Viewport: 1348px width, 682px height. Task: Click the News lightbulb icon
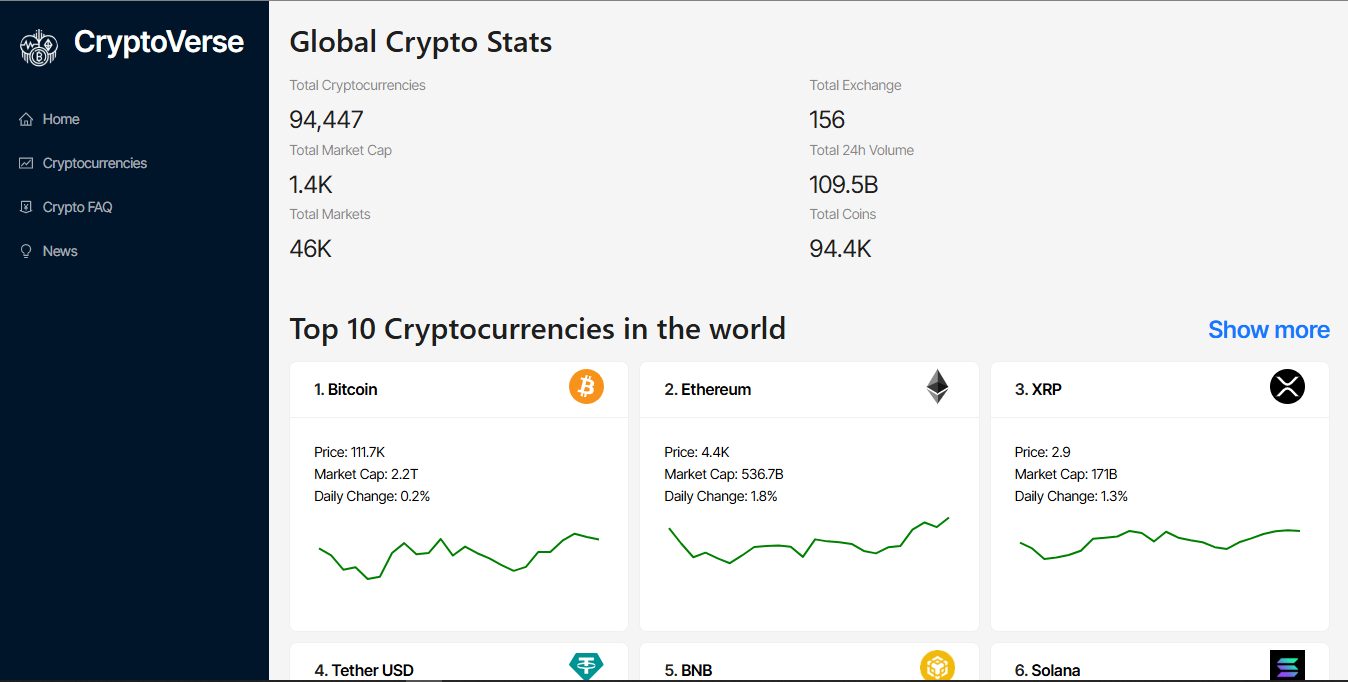coord(27,251)
